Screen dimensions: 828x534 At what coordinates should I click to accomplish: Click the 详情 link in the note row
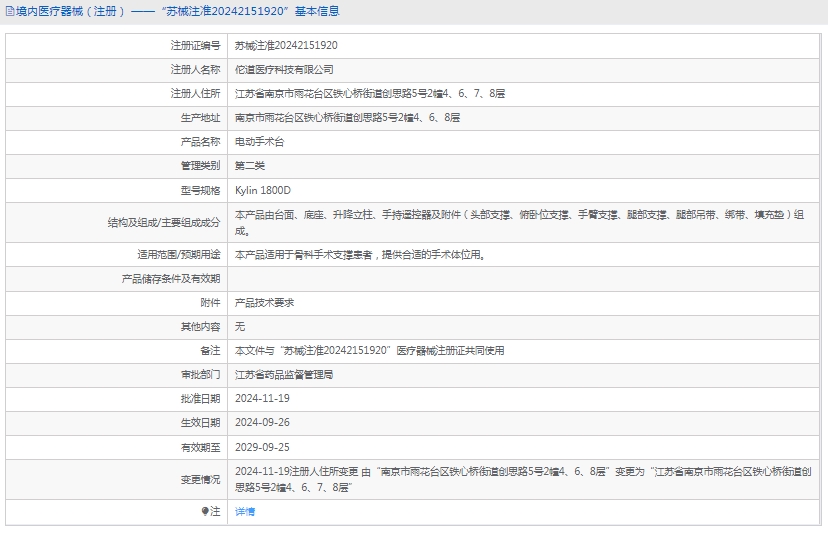click(245, 511)
